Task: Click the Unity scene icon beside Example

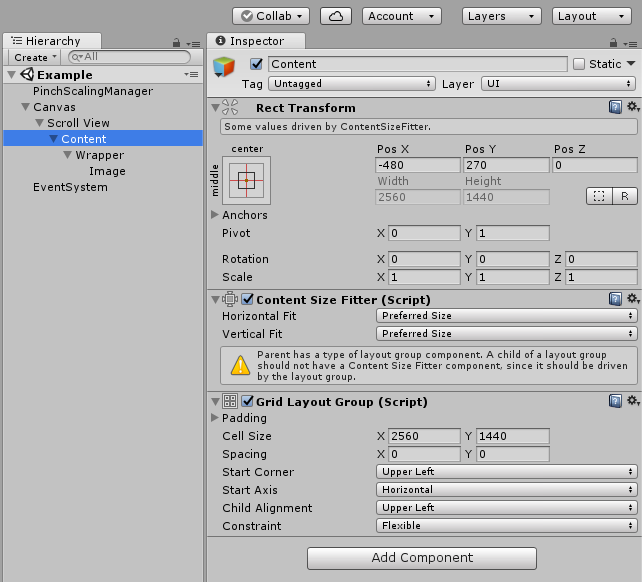Action: [27, 74]
